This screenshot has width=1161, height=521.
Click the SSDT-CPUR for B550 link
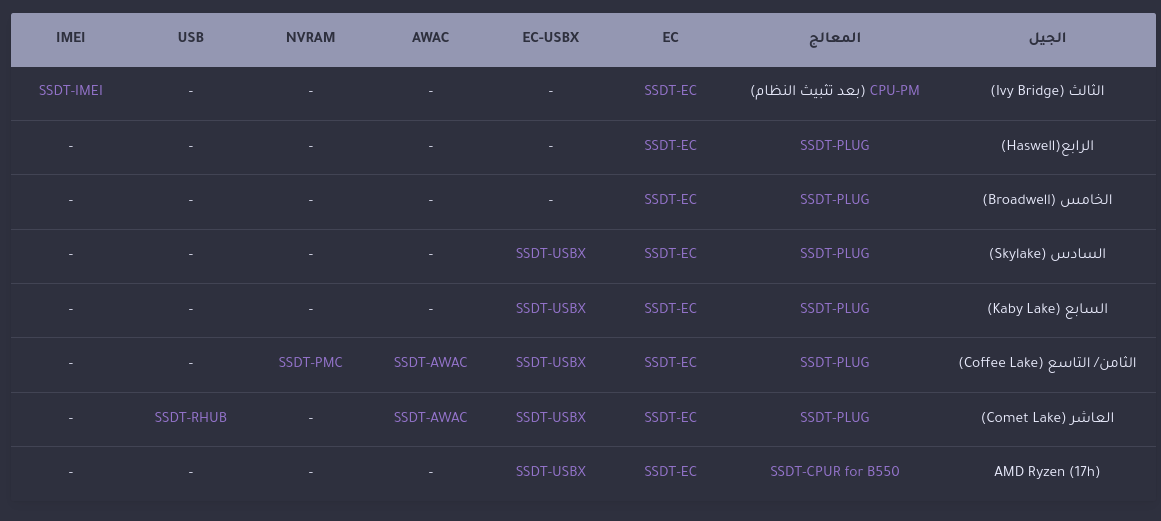835,471
